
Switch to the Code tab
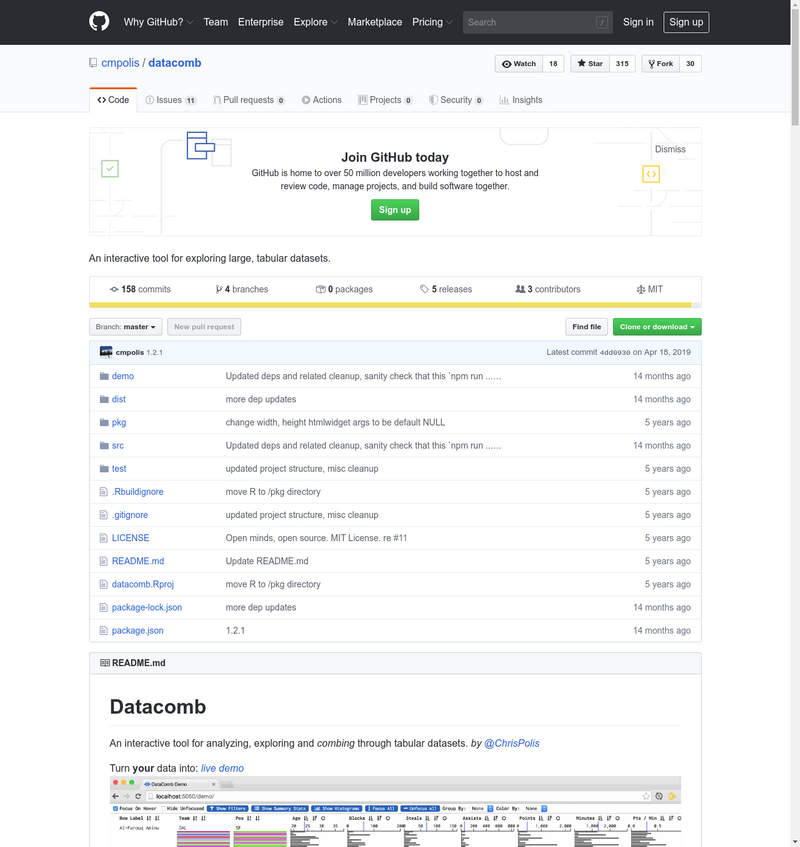pyautogui.click(x=113, y=100)
